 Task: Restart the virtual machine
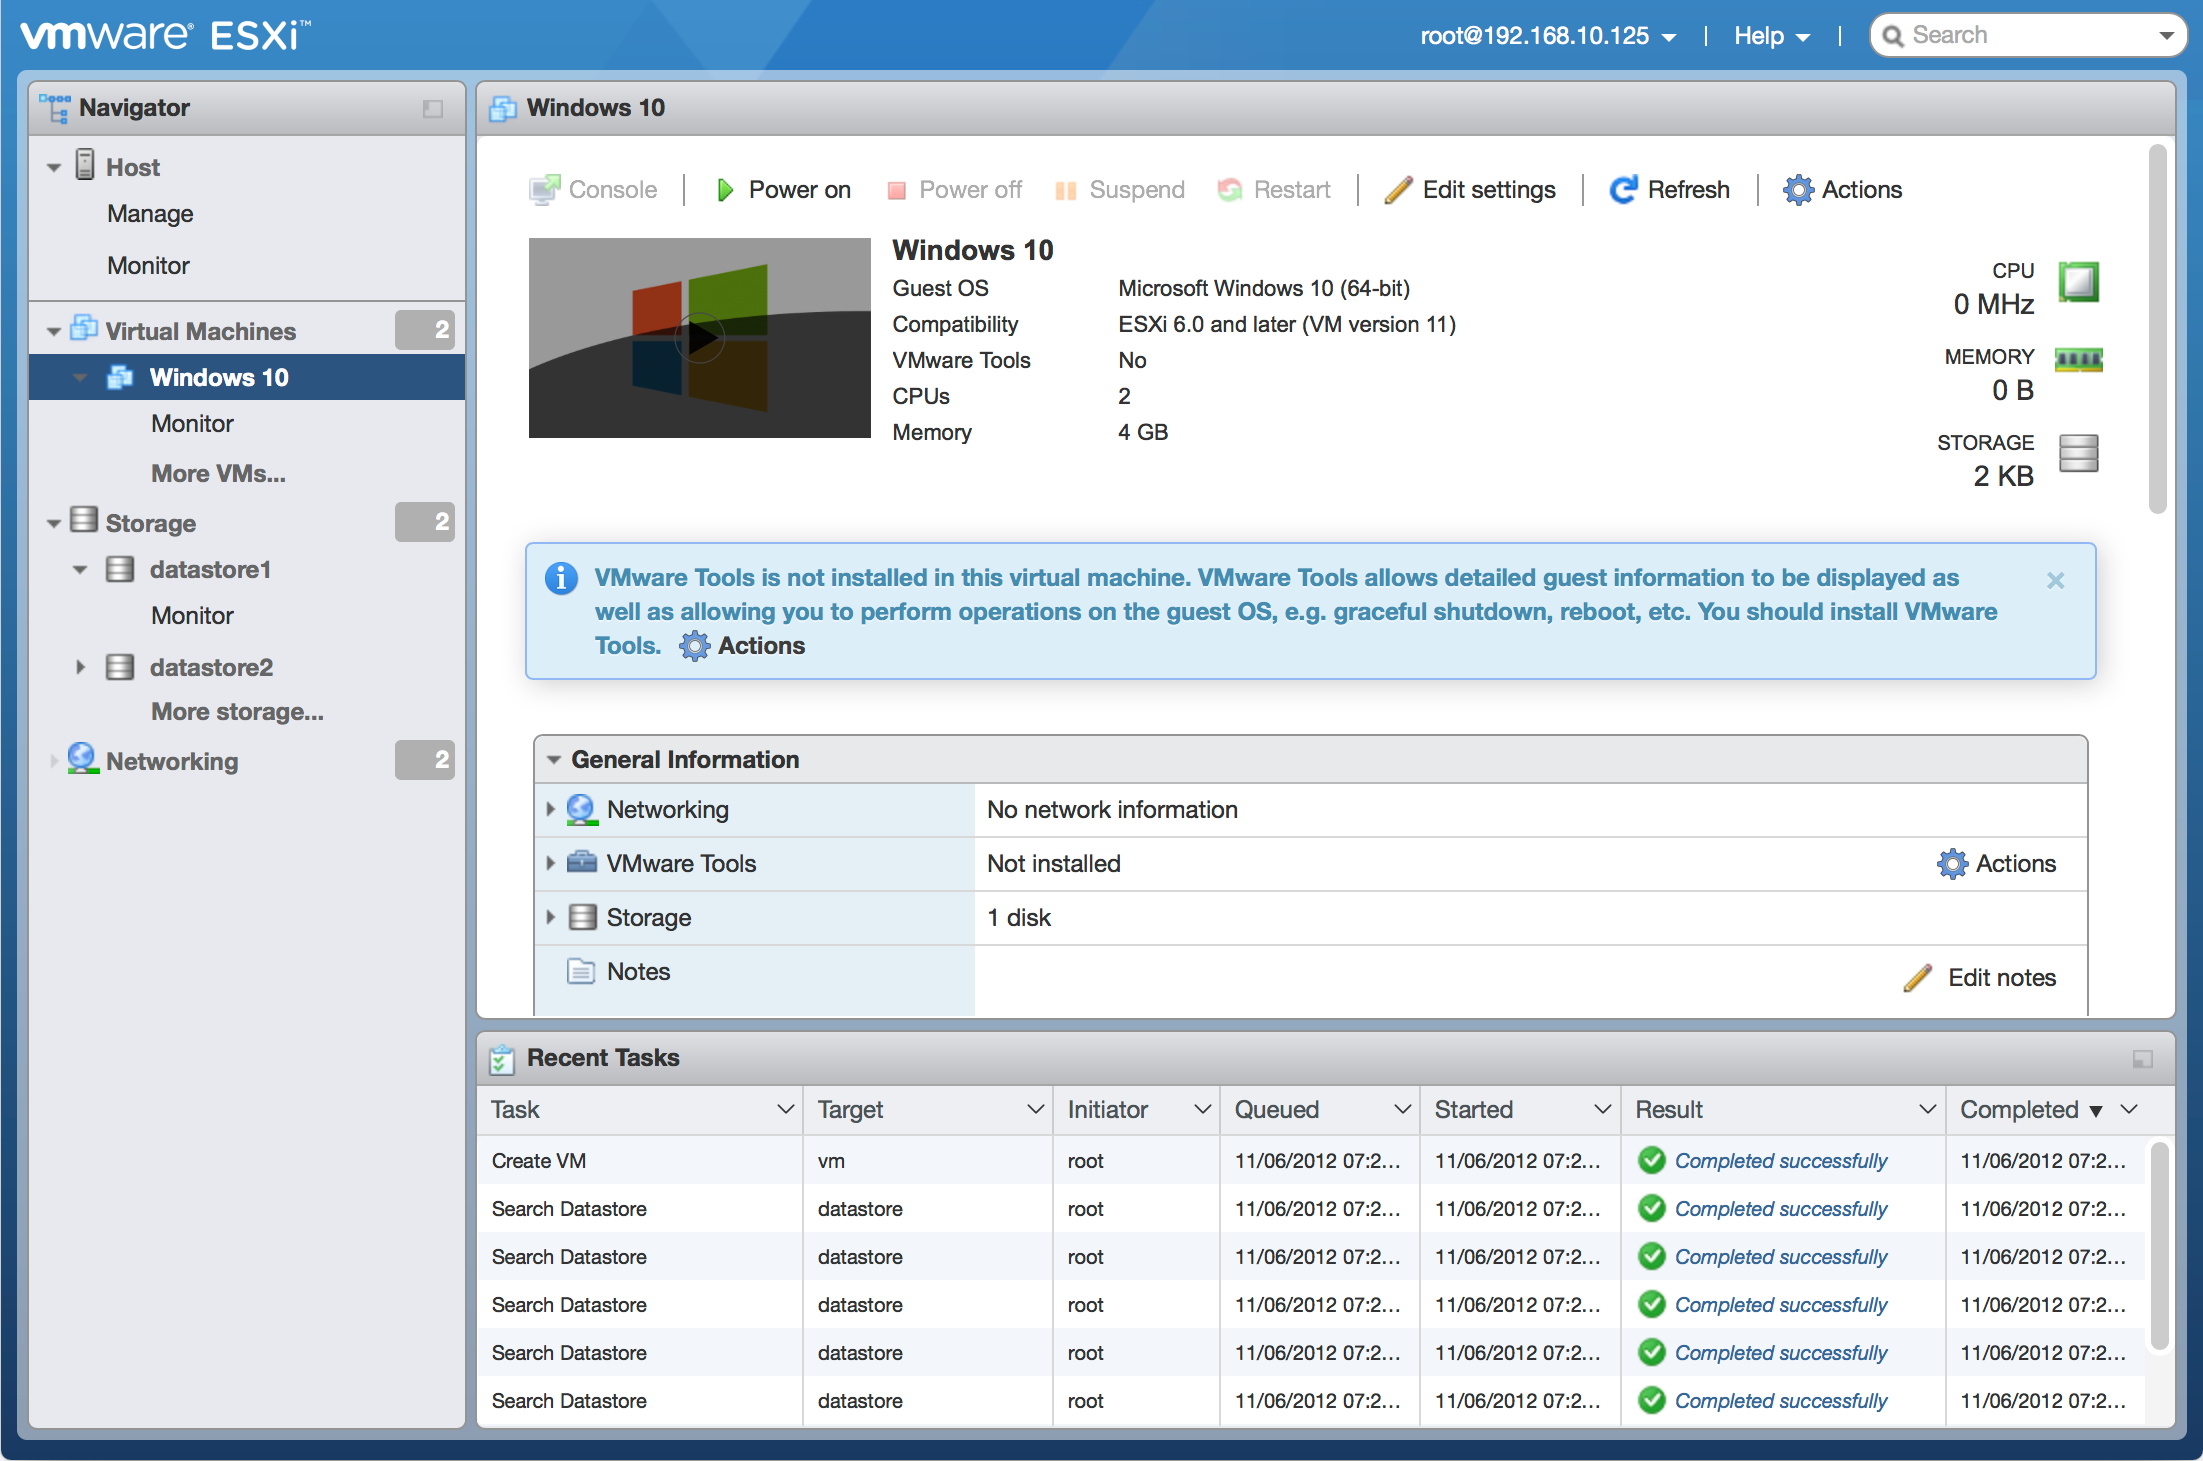point(1274,189)
